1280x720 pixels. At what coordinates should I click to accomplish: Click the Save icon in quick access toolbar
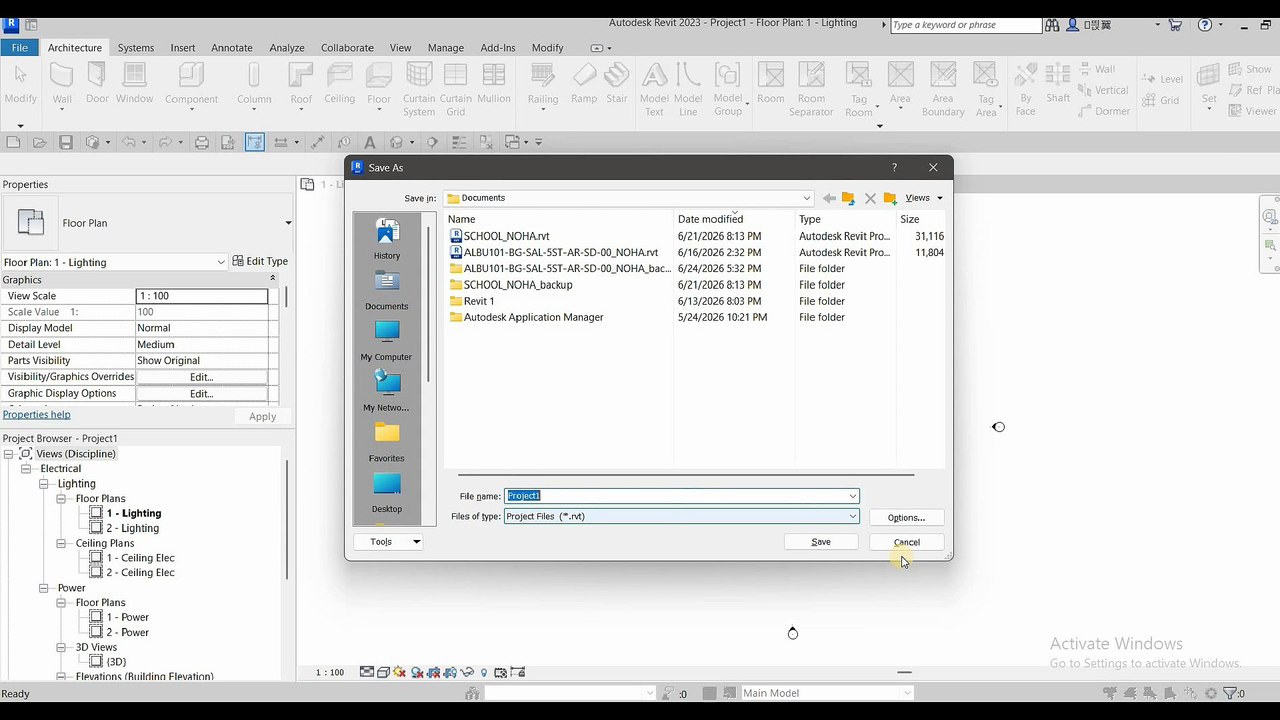[66, 143]
